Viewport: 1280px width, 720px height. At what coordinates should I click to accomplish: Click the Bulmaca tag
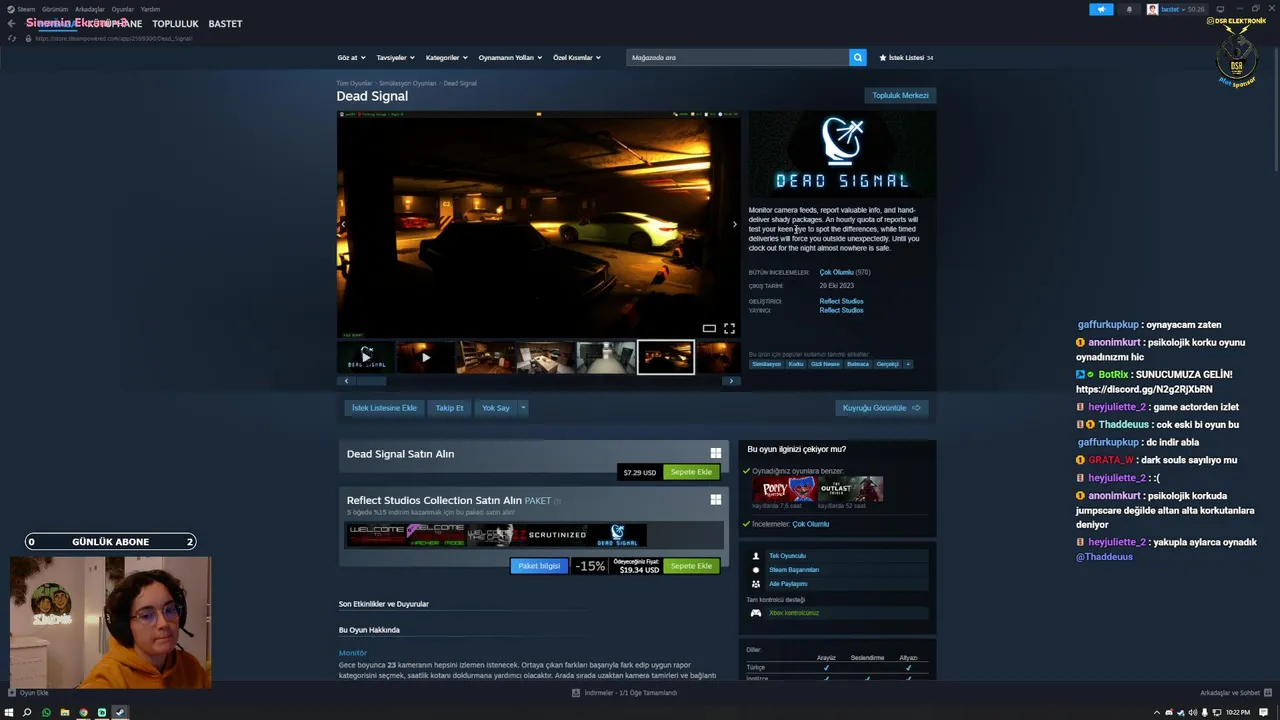858,364
